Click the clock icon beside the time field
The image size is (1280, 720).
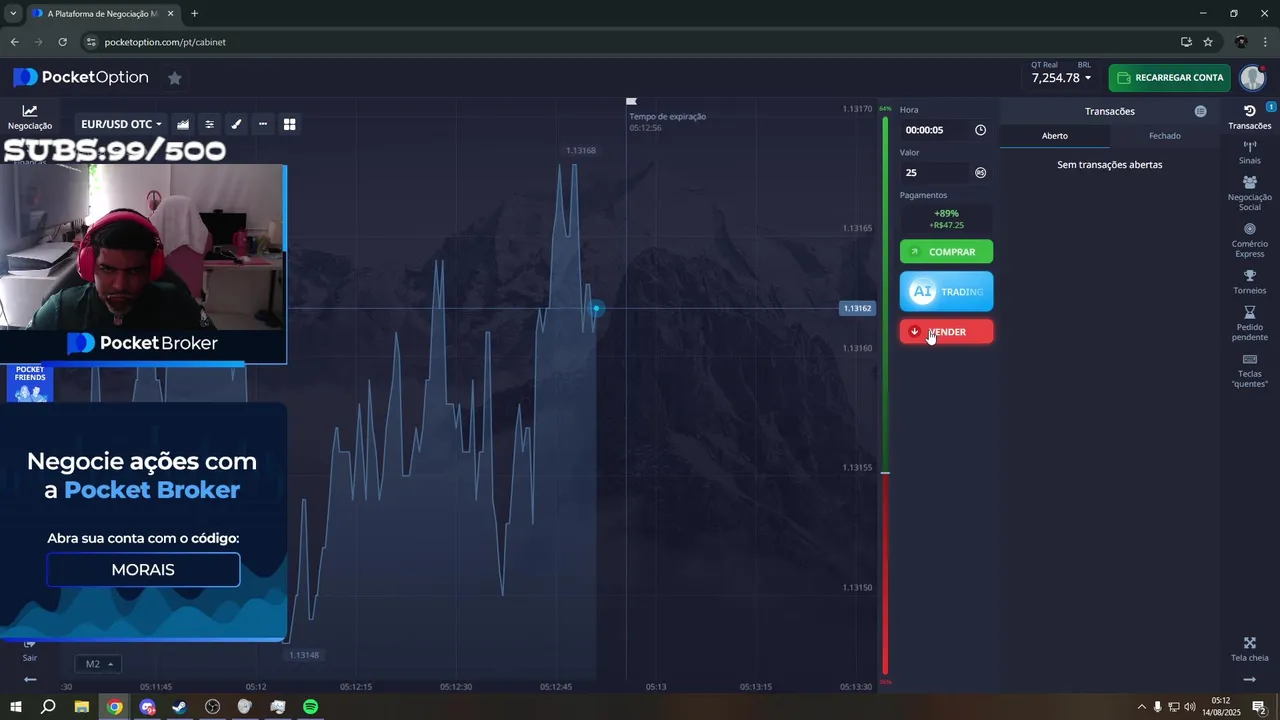[x=980, y=130]
